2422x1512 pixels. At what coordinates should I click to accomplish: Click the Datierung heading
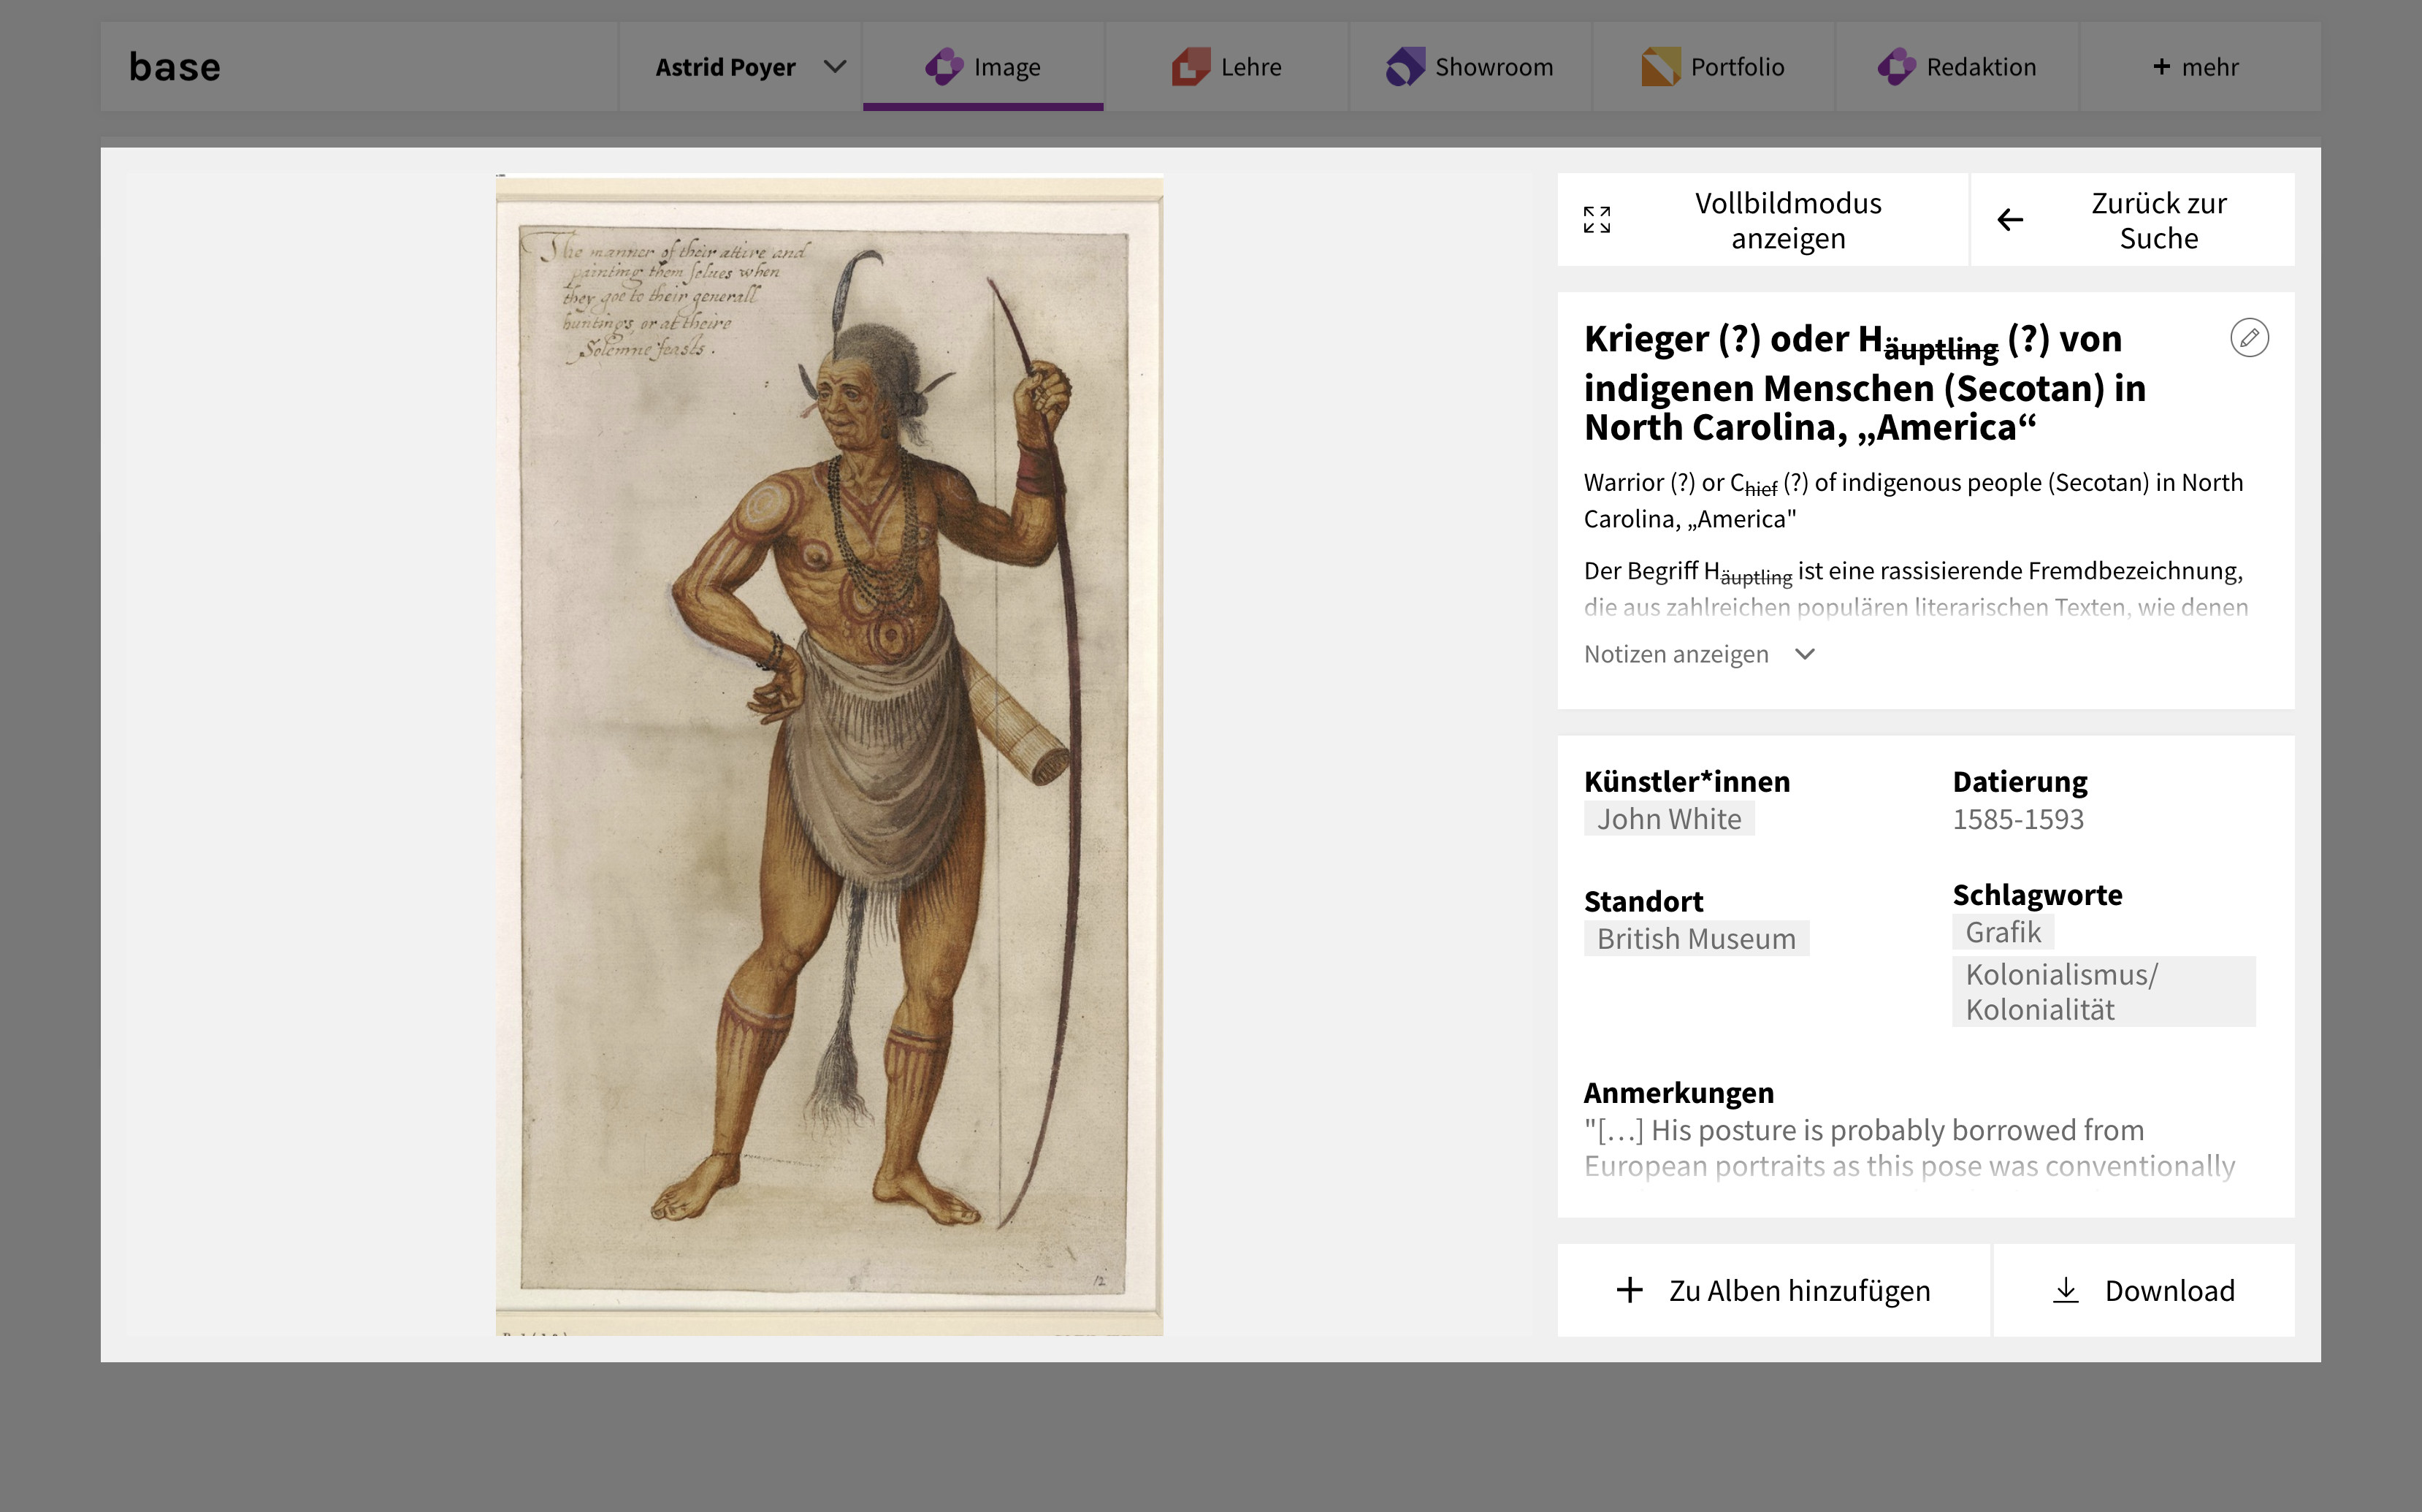[2020, 781]
